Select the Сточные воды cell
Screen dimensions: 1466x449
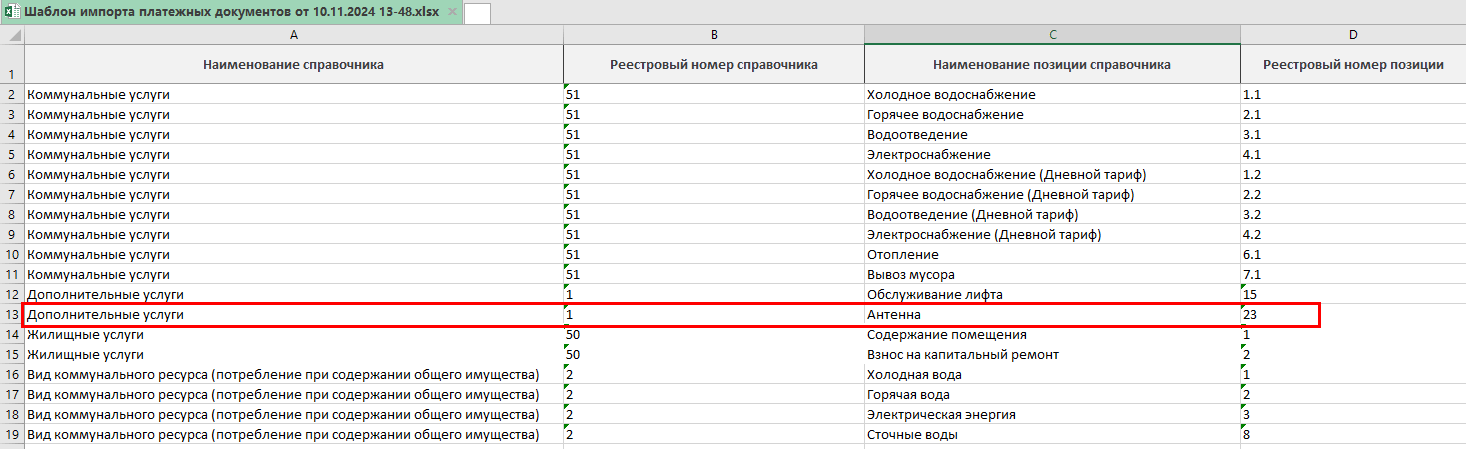1052,435
